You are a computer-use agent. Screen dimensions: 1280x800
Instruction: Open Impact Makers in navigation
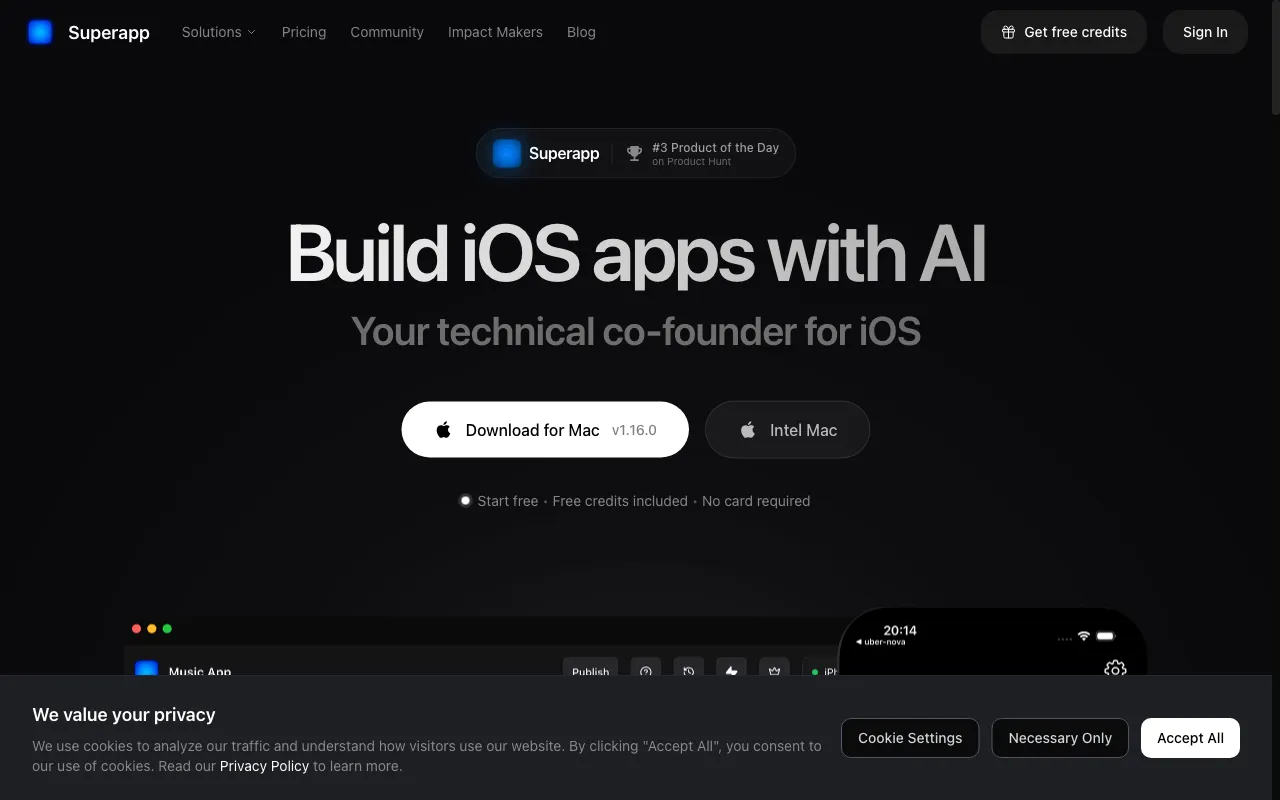tap(495, 32)
